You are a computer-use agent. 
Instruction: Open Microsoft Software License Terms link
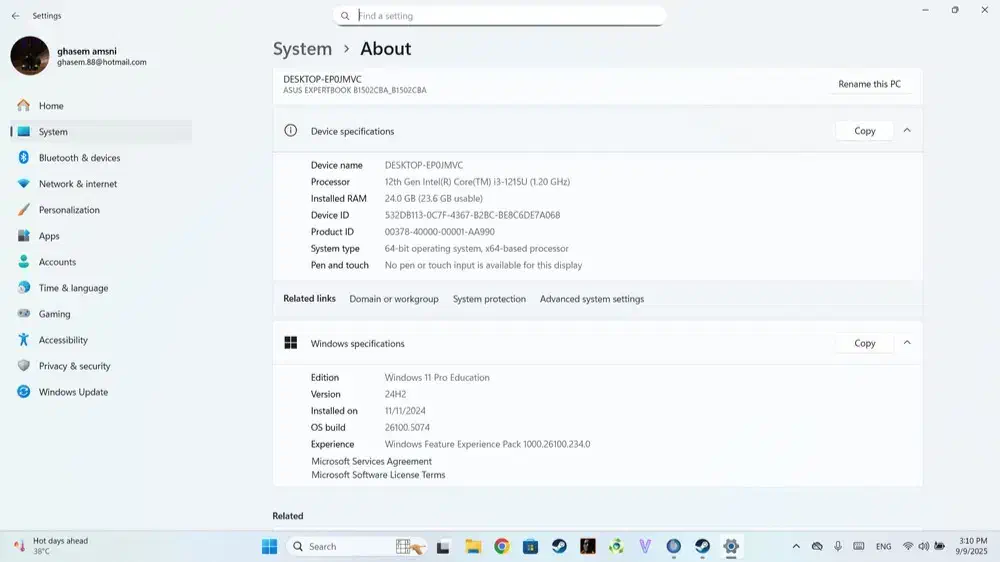(378, 475)
